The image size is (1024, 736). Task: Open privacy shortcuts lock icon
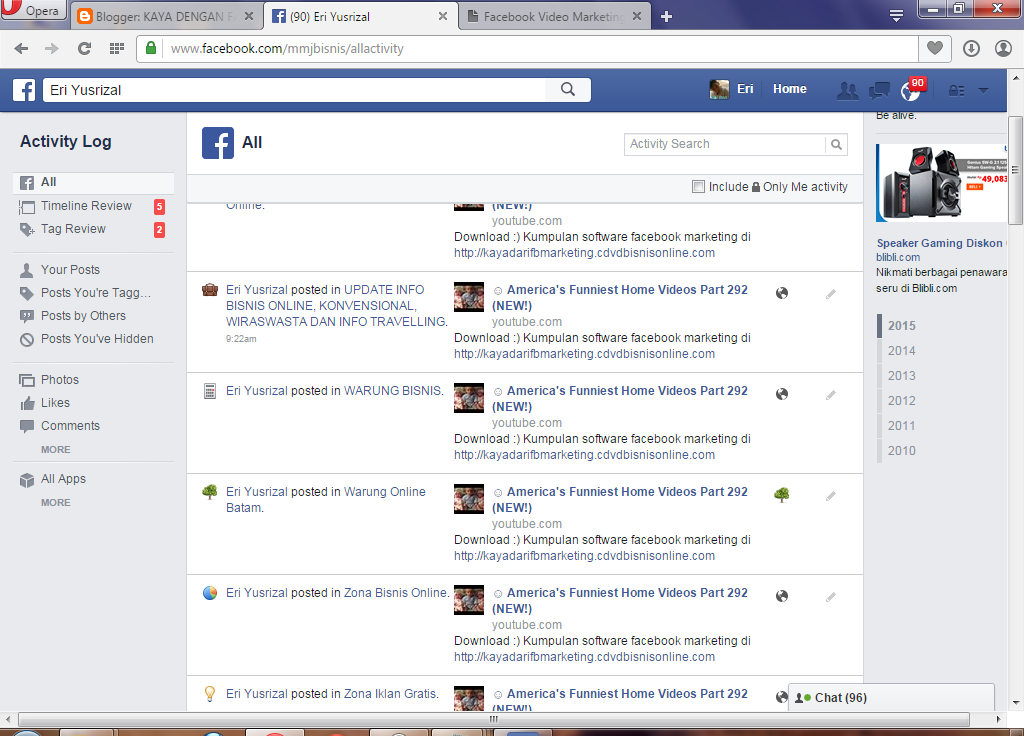click(956, 91)
